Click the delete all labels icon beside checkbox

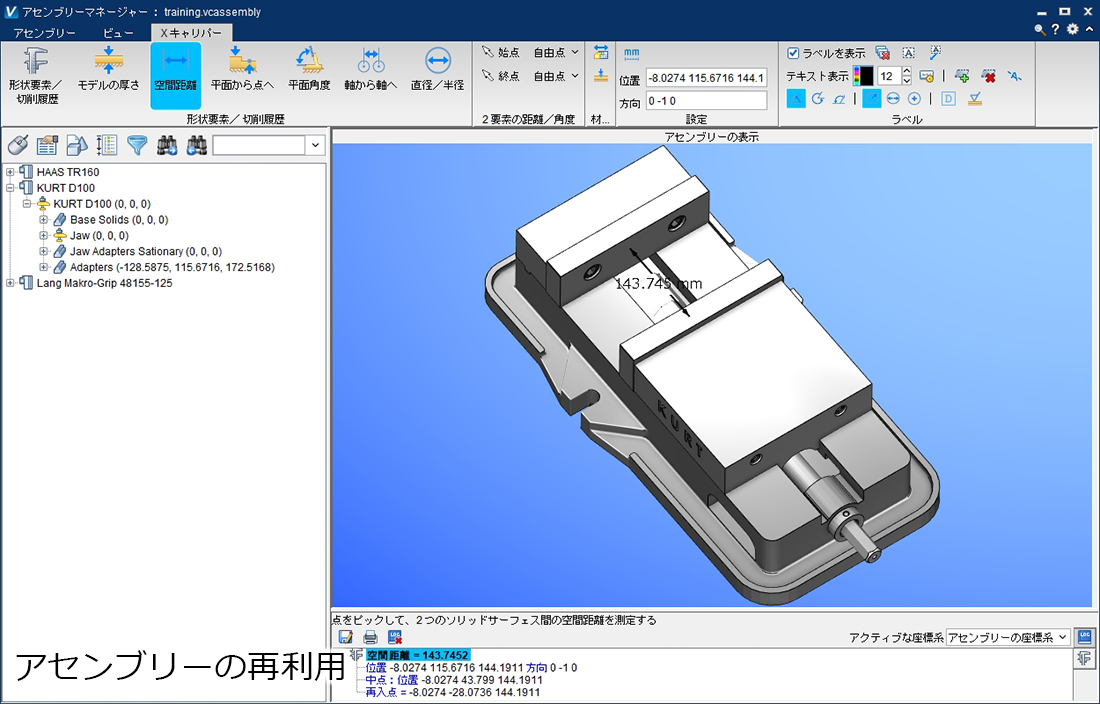click(883, 53)
